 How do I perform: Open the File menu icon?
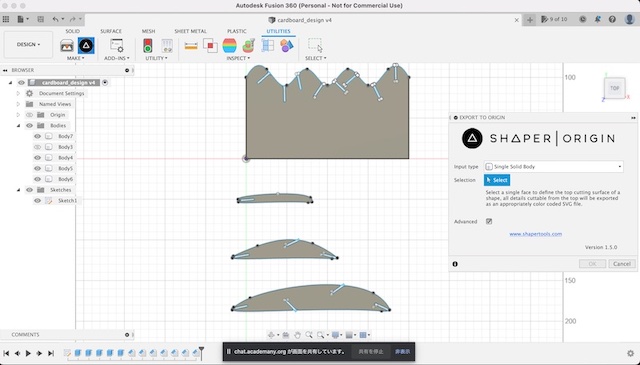pos(22,19)
